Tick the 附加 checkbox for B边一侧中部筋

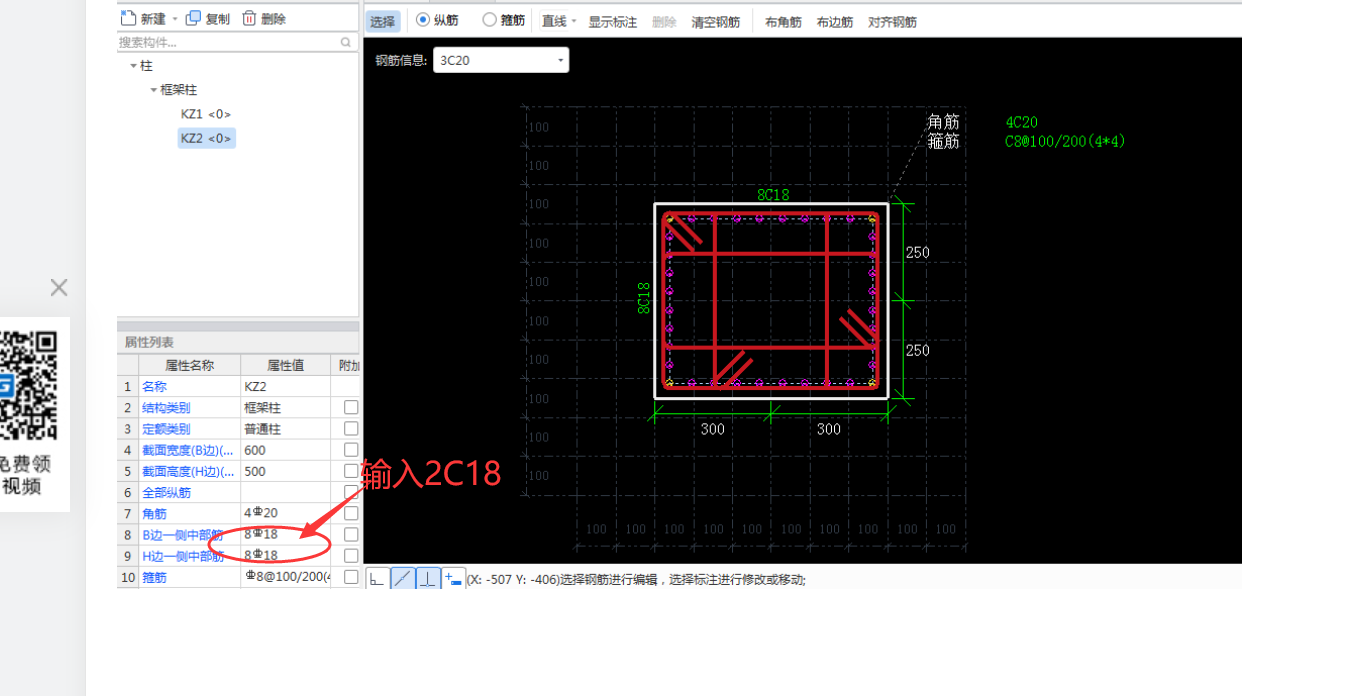click(351, 535)
